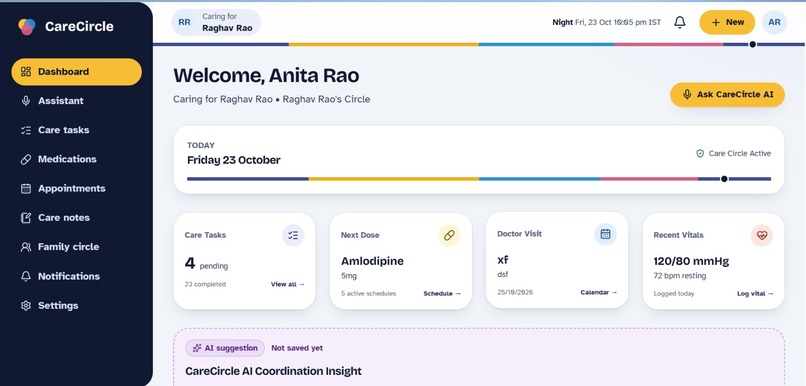Click 5 active schedules text
The width and height of the screenshot is (806, 386).
(368, 293)
